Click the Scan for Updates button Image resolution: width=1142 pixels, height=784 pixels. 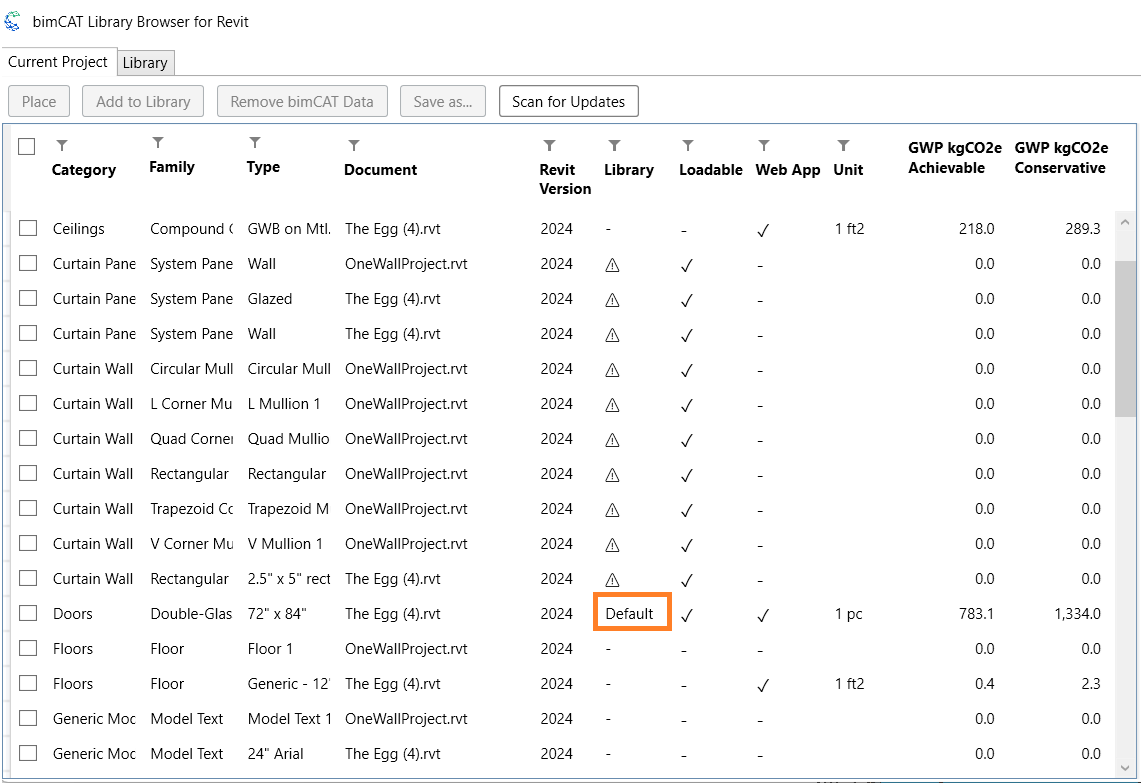click(568, 101)
